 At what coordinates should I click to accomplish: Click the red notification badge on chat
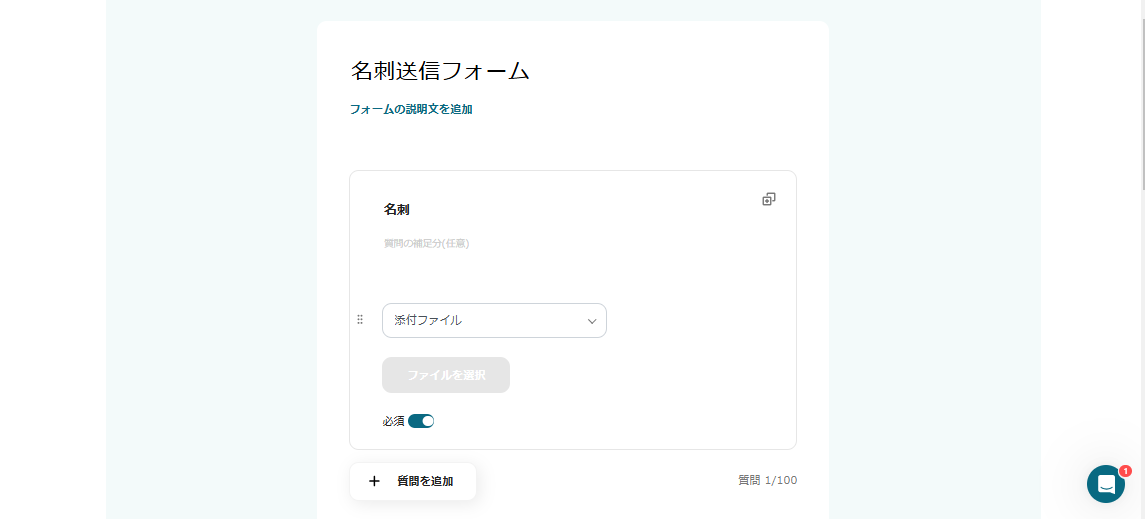pos(1125,471)
